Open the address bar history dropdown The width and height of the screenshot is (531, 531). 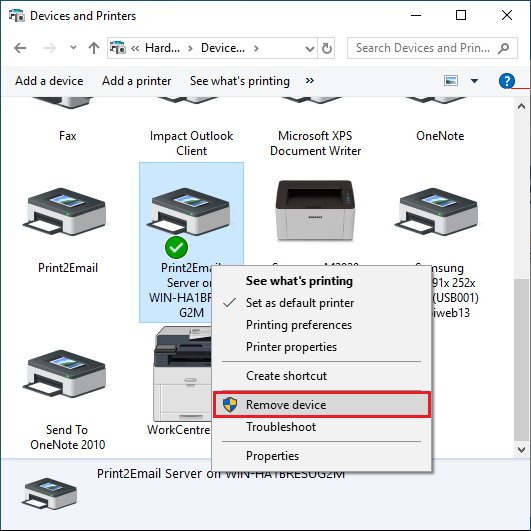pos(309,49)
